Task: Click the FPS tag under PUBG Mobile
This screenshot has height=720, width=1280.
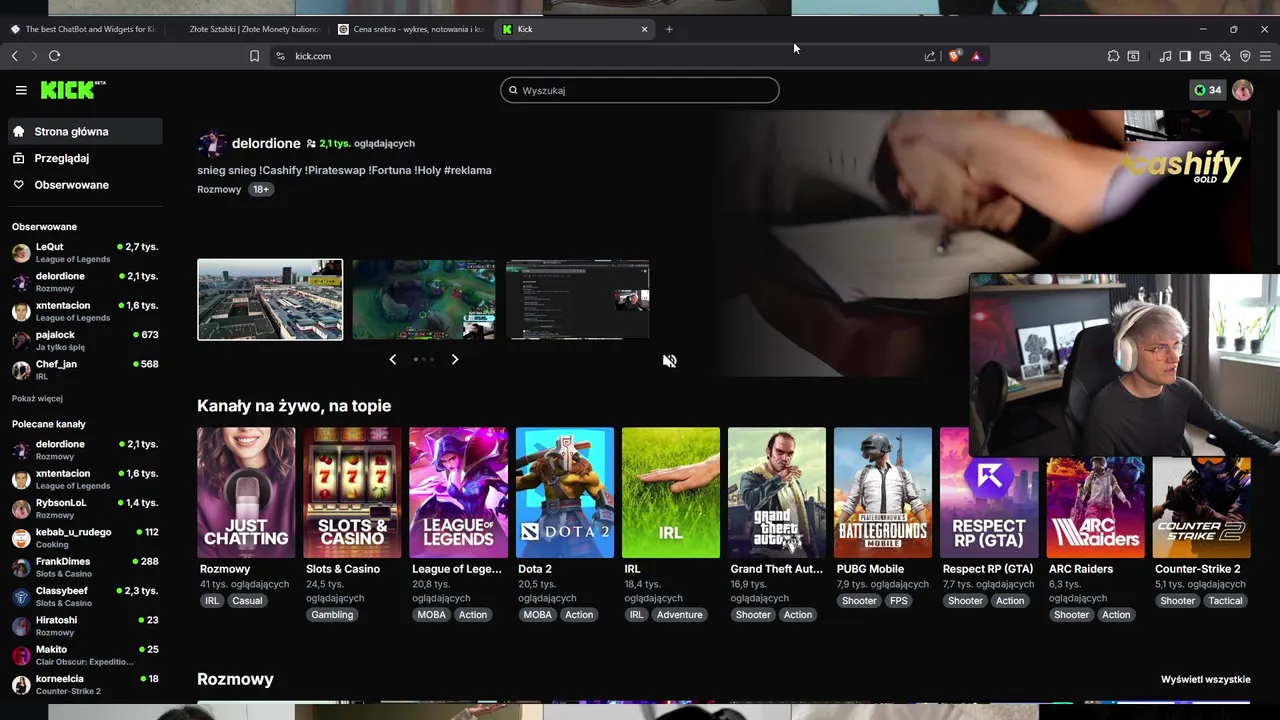Action: tap(899, 601)
